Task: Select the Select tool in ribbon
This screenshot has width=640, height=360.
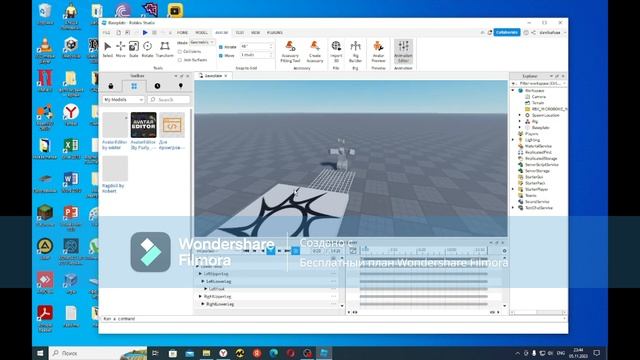Action: pos(107,49)
